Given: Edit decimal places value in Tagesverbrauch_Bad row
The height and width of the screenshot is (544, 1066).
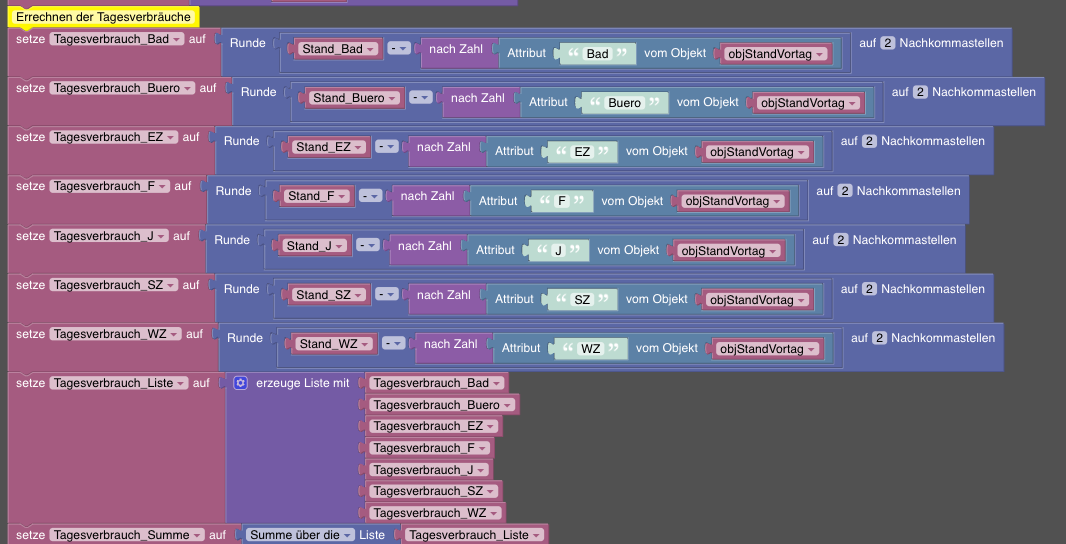Looking at the screenshot, I should pyautogui.click(x=887, y=44).
